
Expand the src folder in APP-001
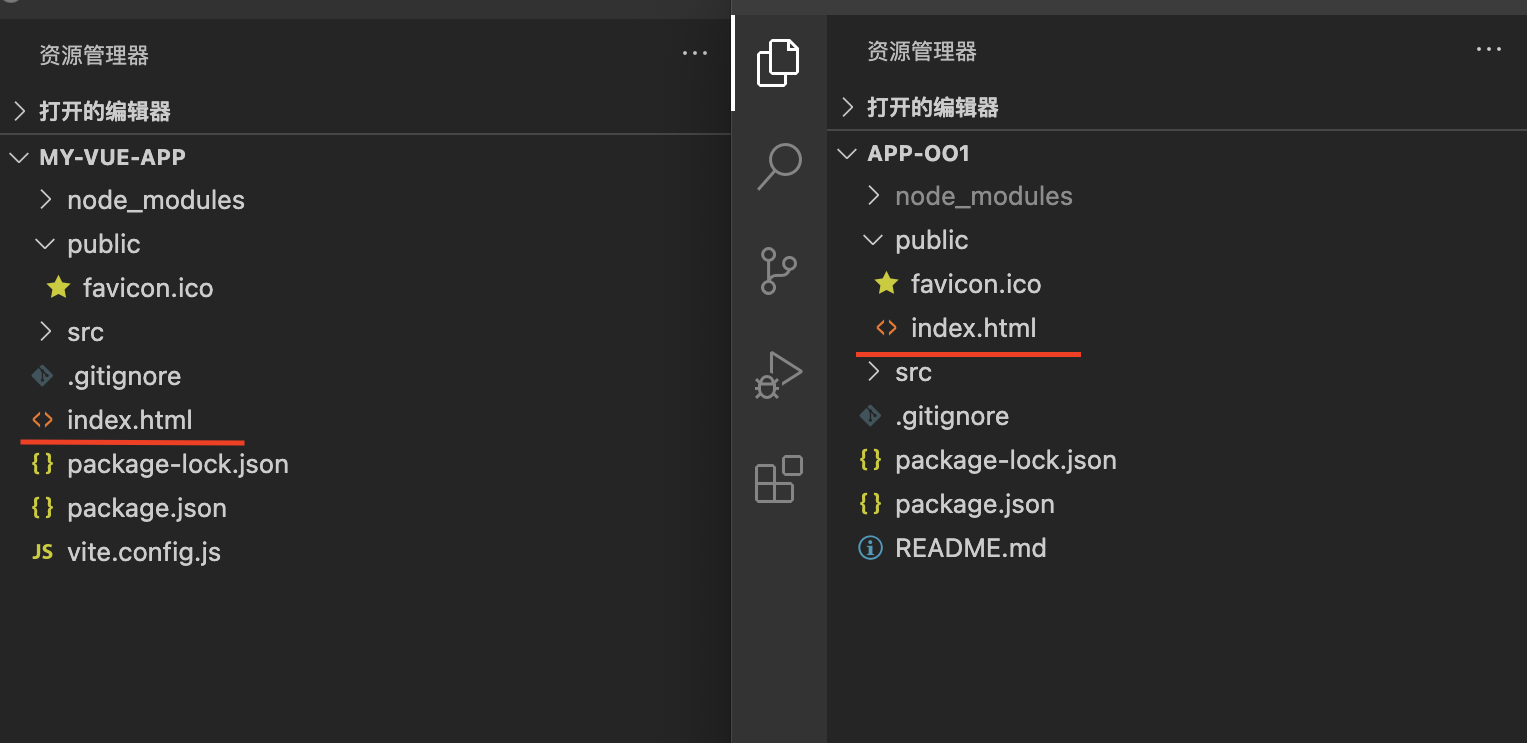pyautogui.click(x=912, y=372)
